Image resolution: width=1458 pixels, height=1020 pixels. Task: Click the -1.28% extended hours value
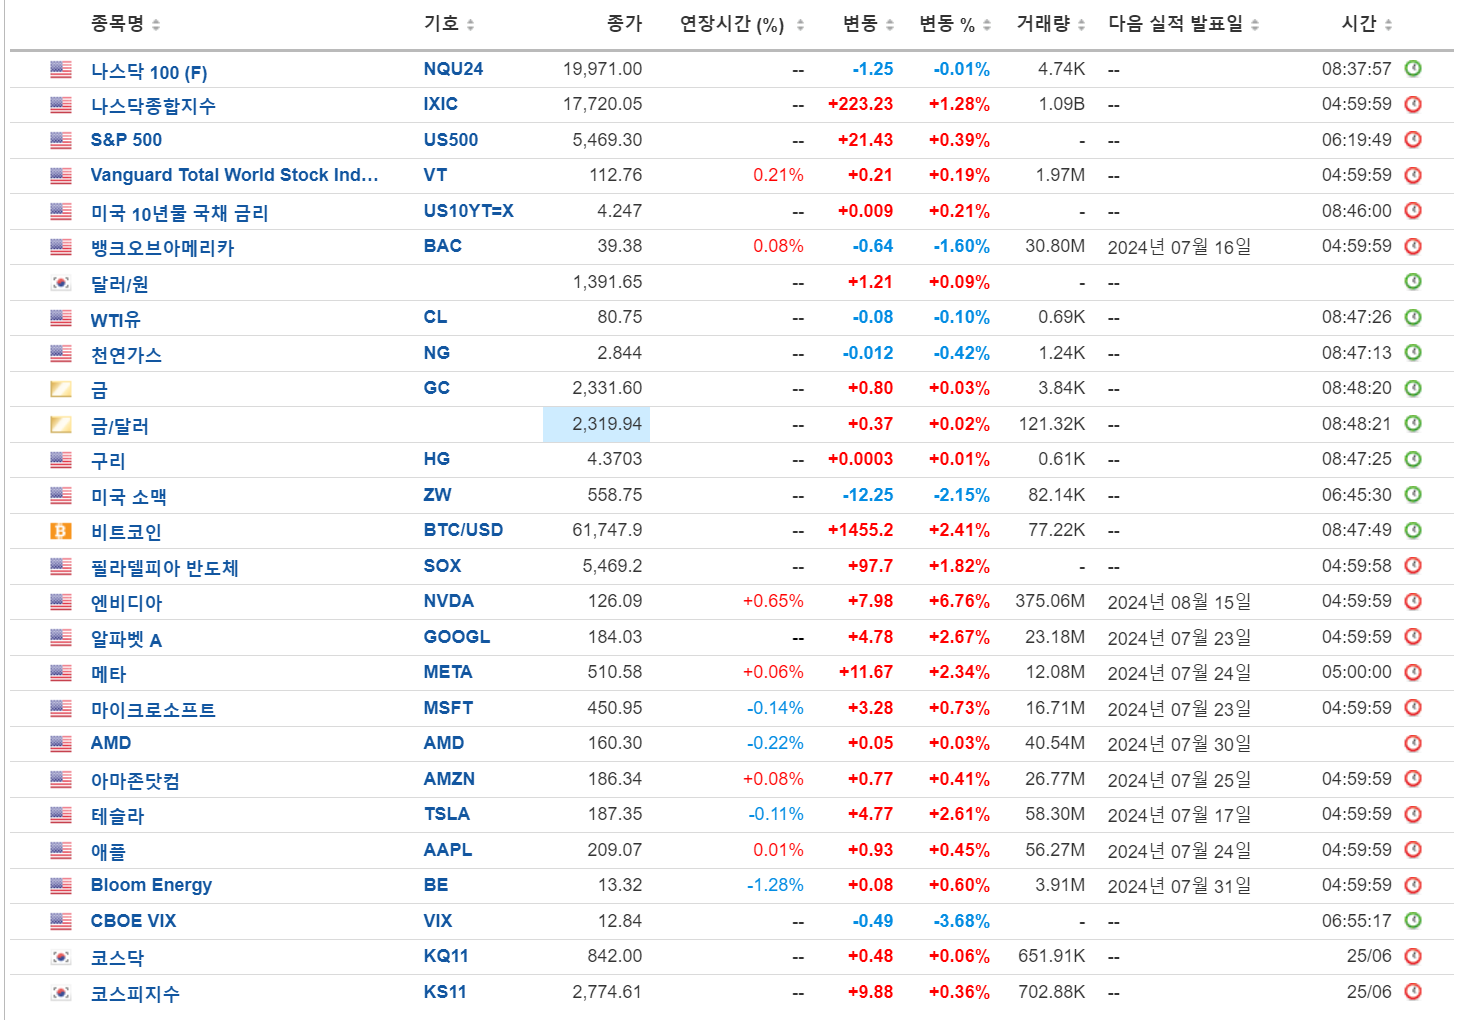[775, 885]
